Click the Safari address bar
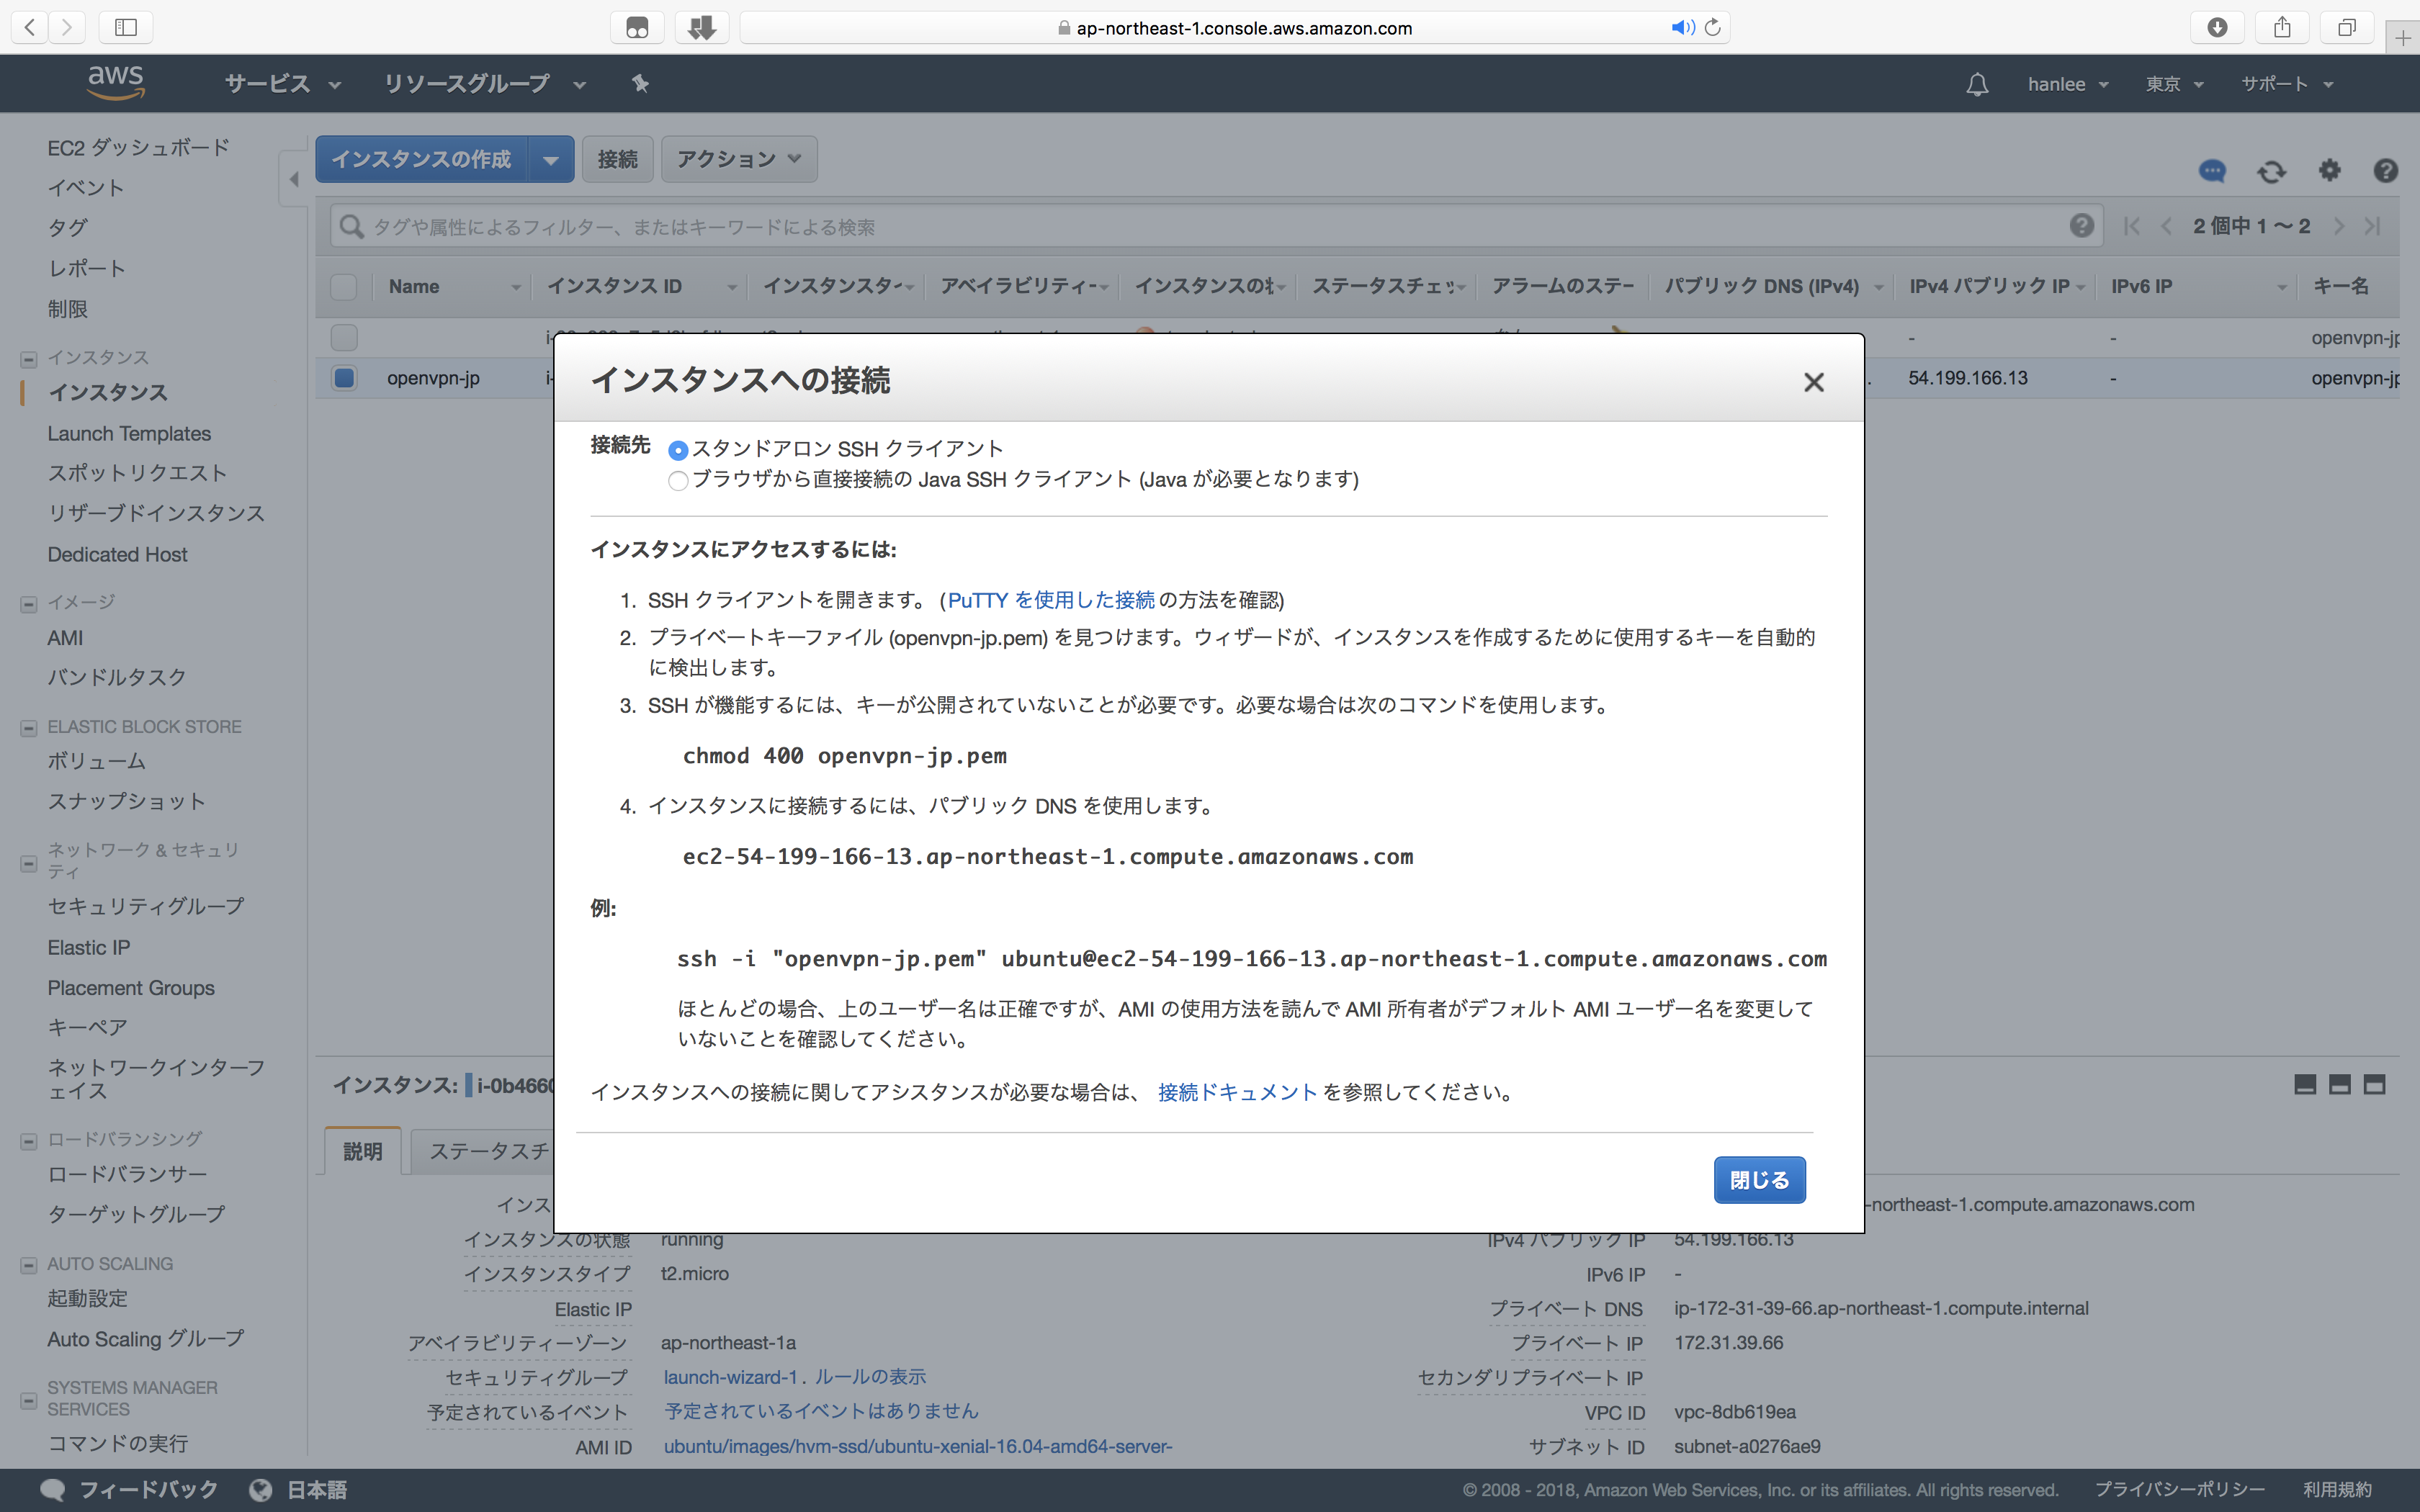Screen dimensions: 2420x1512 [x=1234, y=27]
